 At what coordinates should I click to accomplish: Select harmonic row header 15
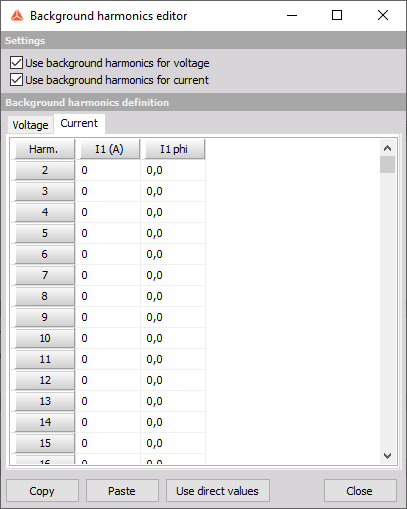coord(45,443)
